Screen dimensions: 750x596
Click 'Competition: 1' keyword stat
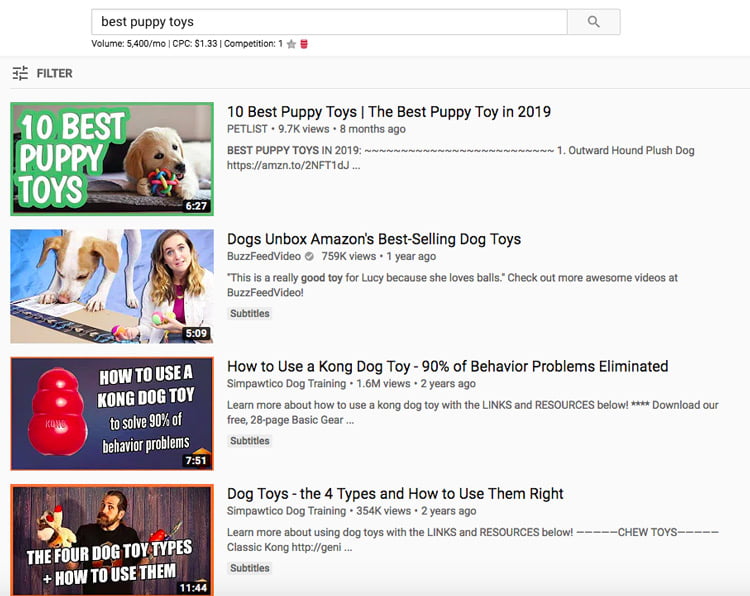pos(253,44)
